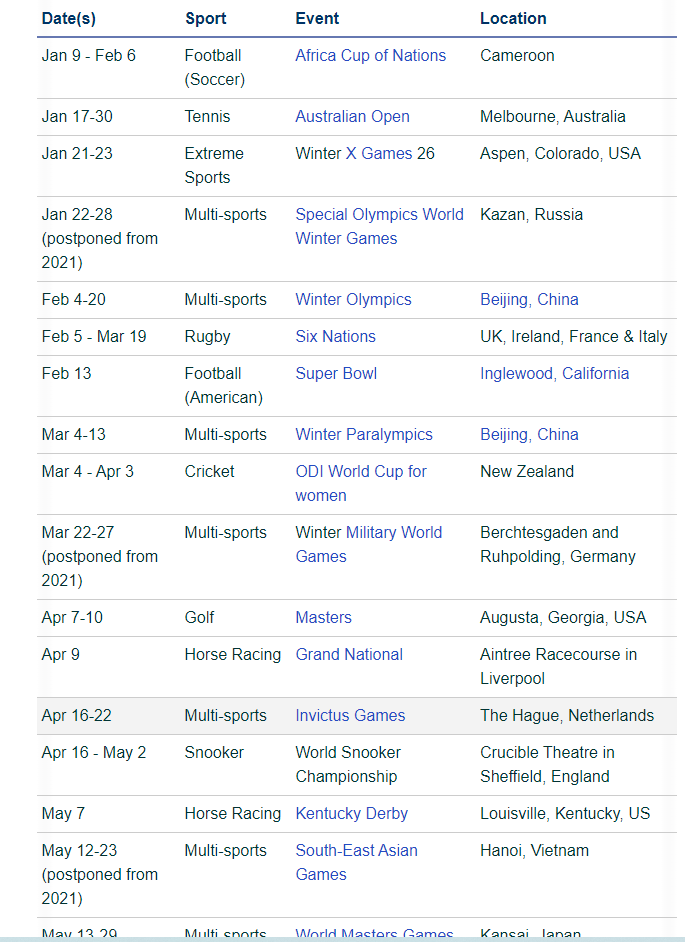Click the Inglewood location link
Screen dimensions: 685x942
pyautogui.click(x=516, y=374)
